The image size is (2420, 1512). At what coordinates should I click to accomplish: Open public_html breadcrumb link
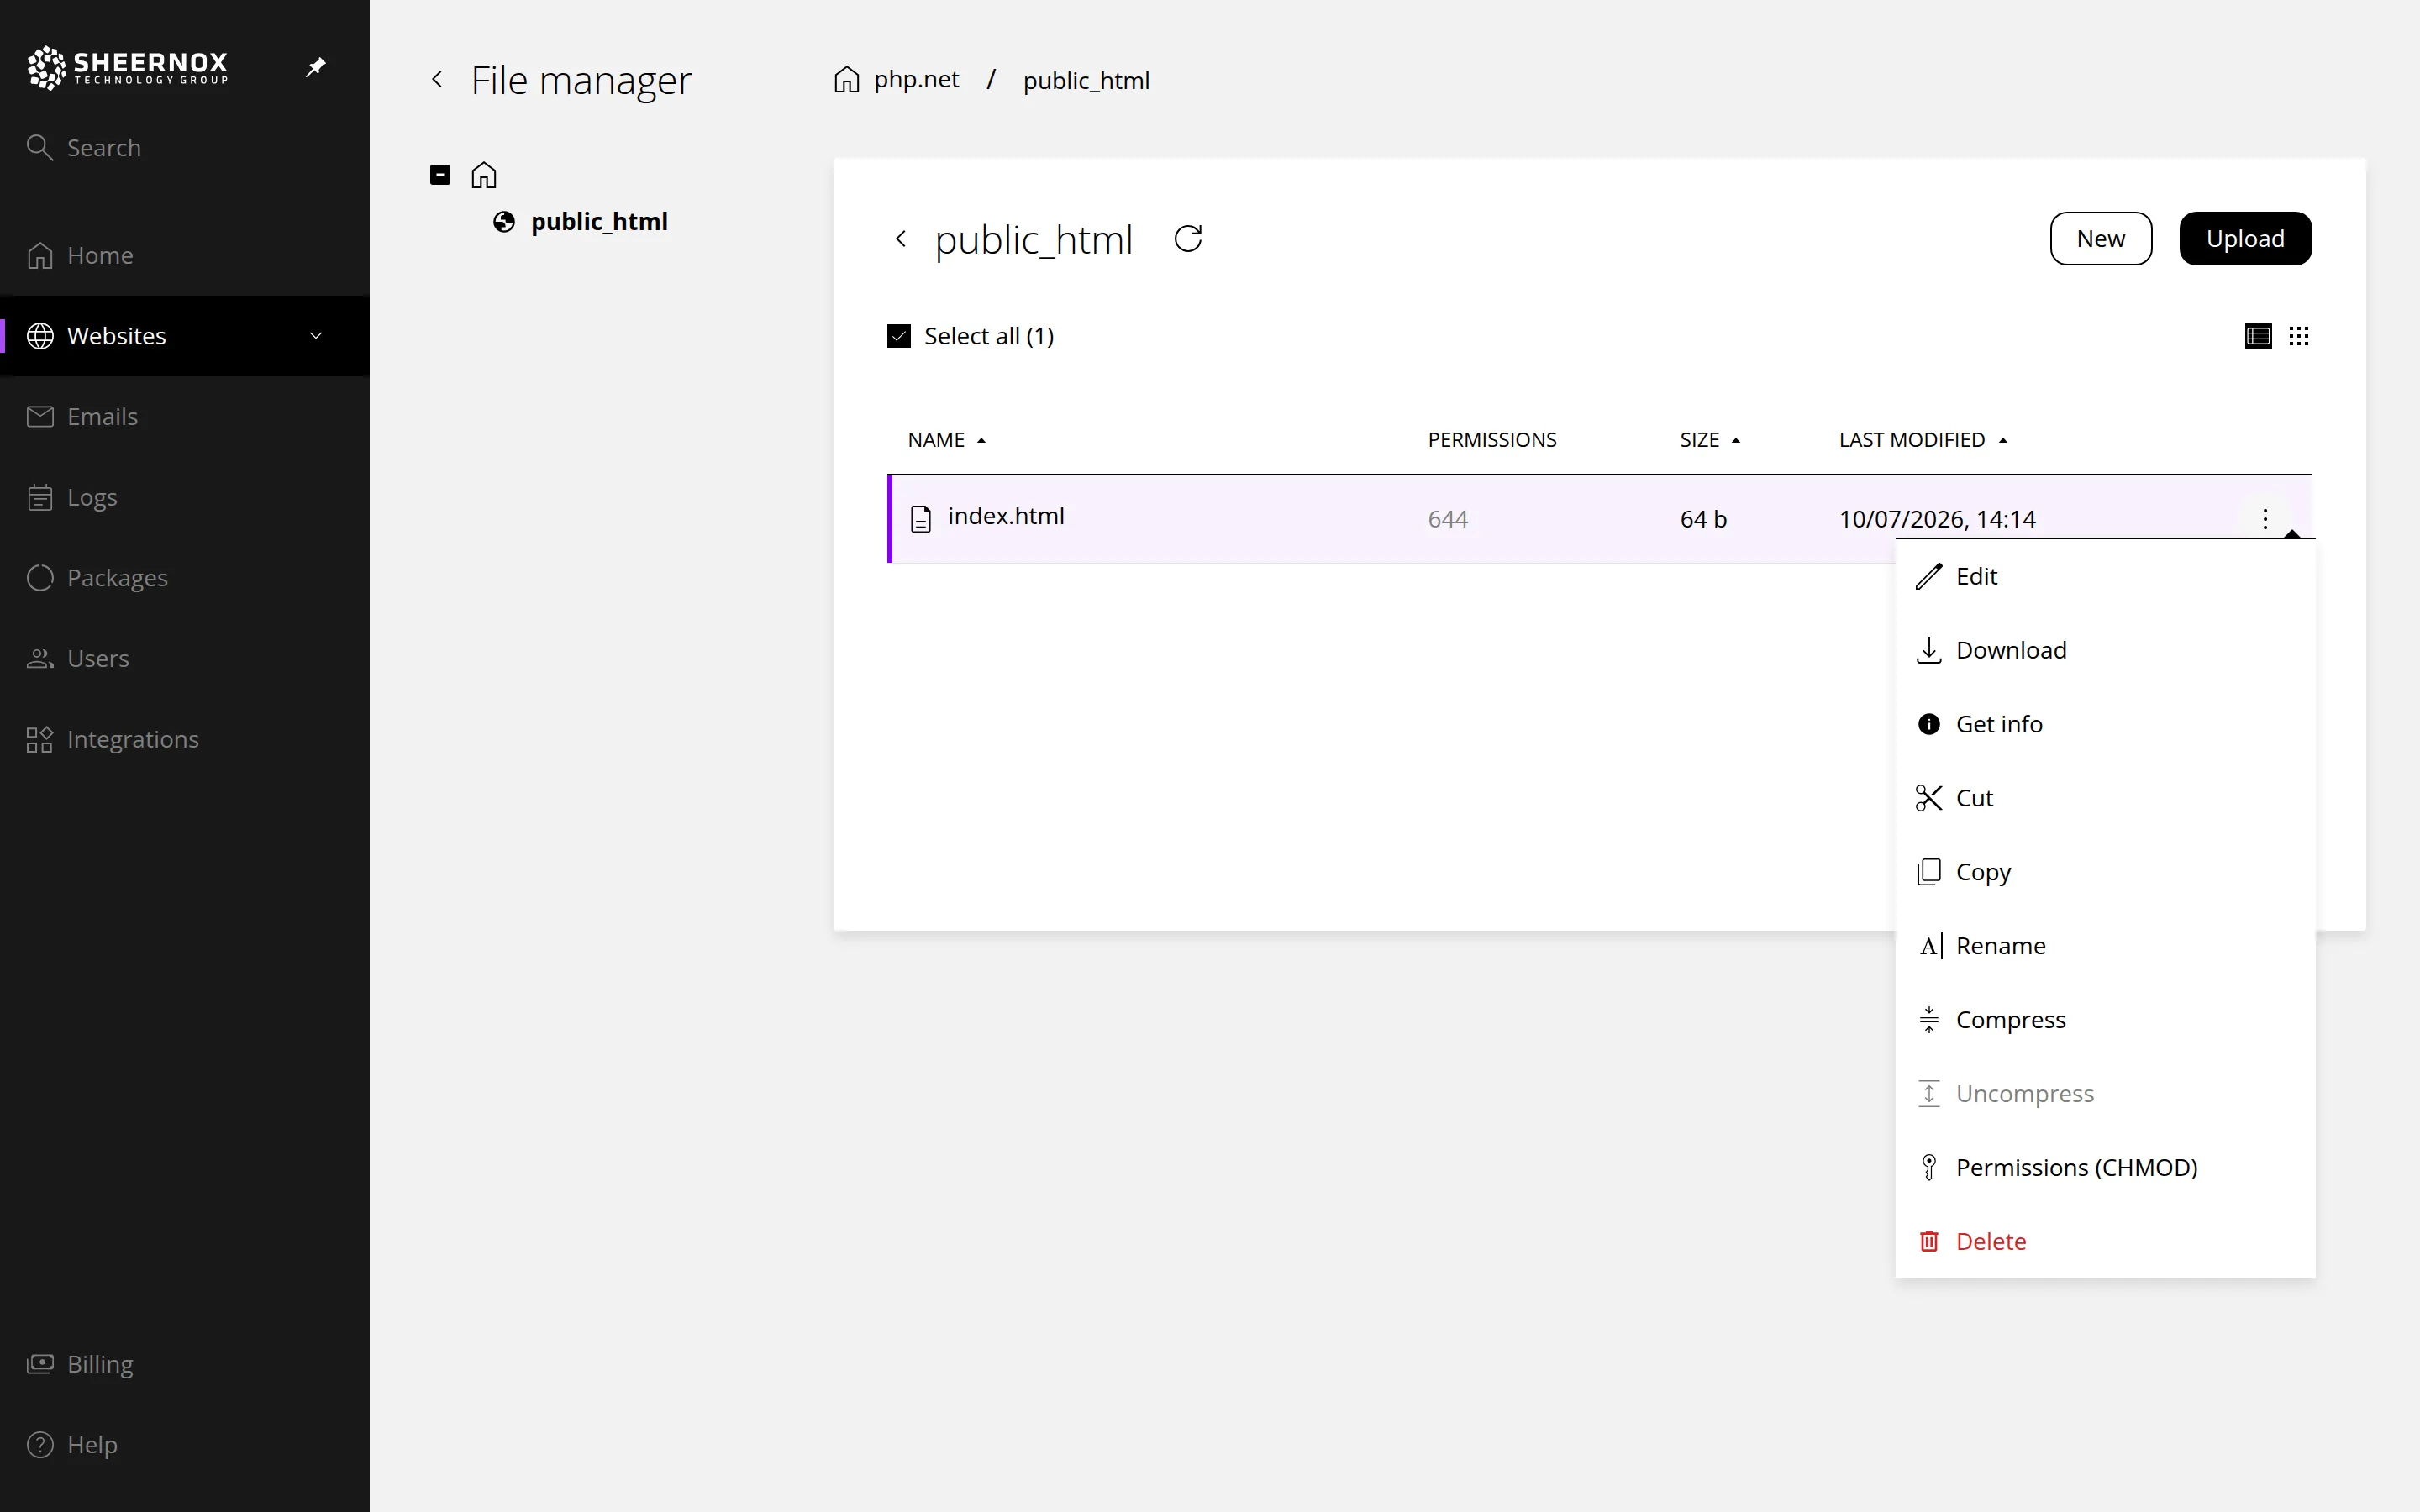1086,80
